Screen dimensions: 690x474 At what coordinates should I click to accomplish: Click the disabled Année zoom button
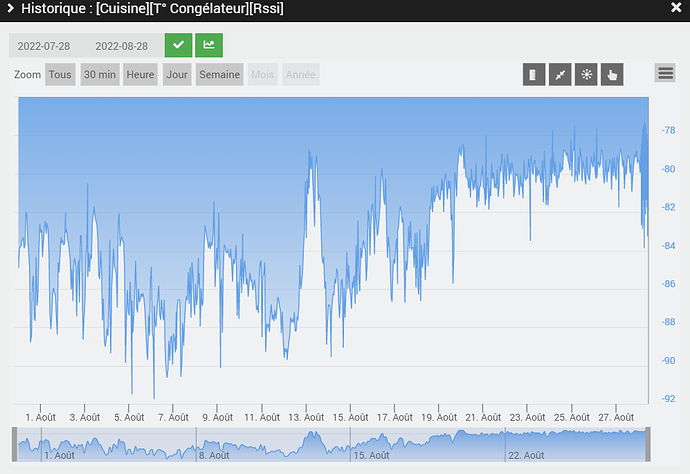point(301,74)
